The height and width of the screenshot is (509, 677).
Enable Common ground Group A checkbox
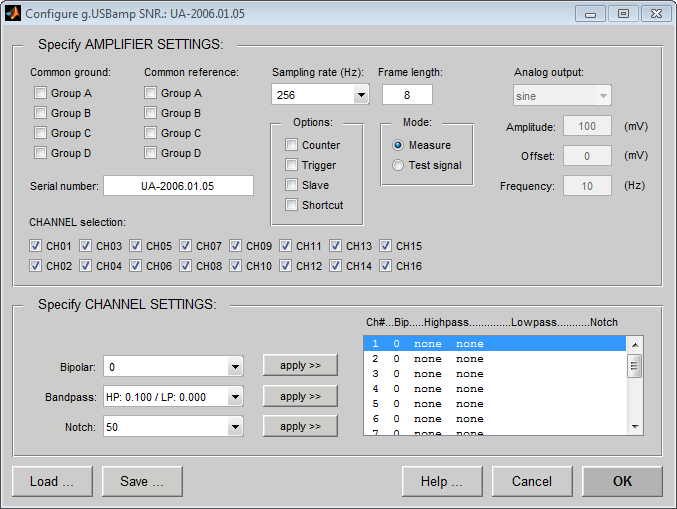click(40, 93)
